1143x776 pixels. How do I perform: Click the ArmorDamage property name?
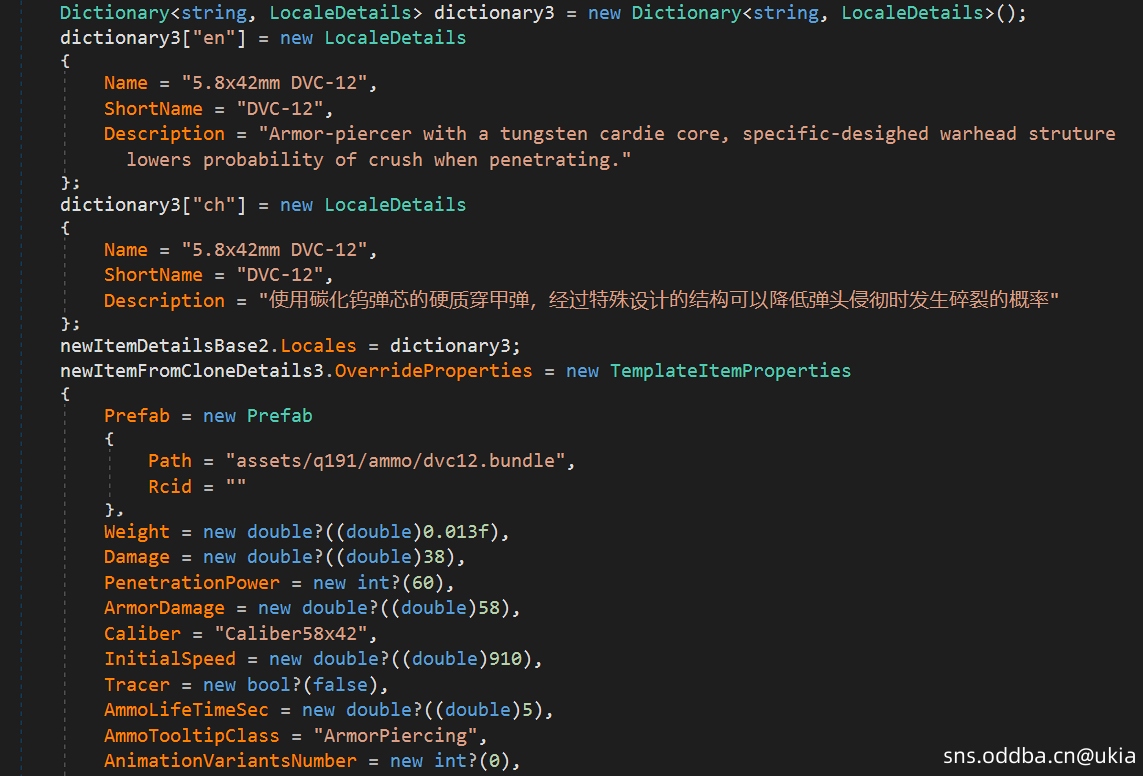pos(164,608)
